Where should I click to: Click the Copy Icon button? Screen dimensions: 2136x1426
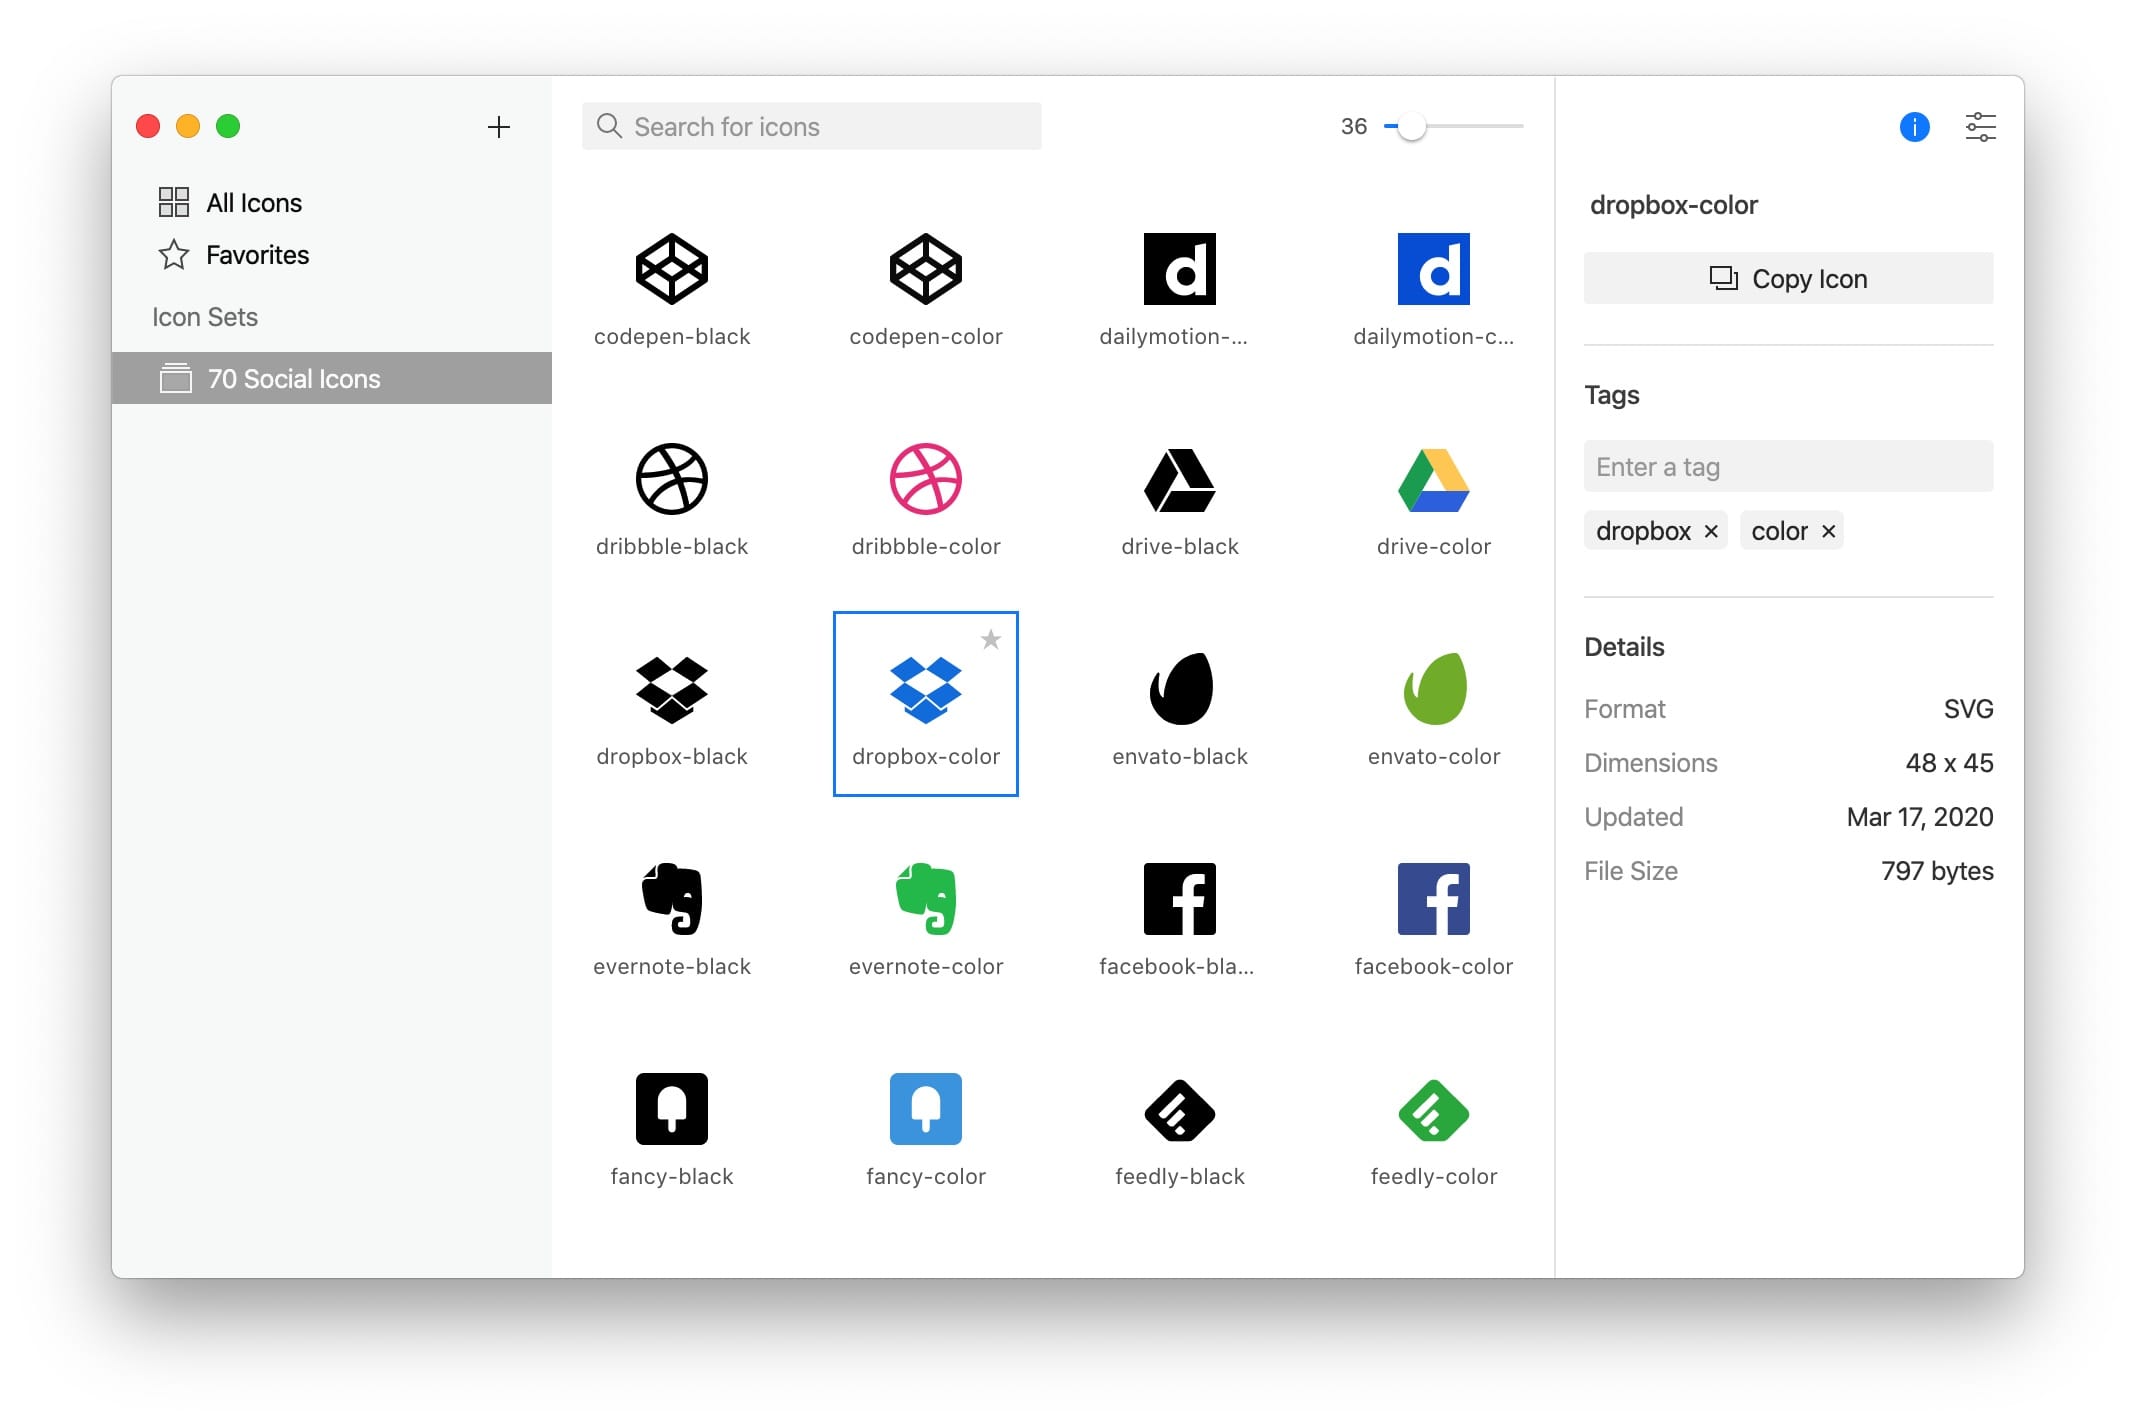(1788, 279)
